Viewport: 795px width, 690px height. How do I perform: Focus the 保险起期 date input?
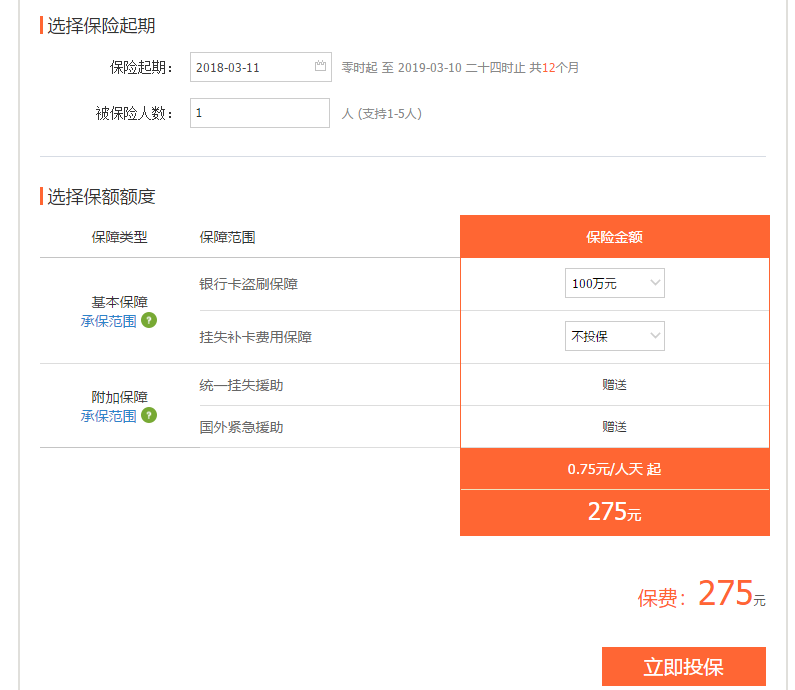250,68
